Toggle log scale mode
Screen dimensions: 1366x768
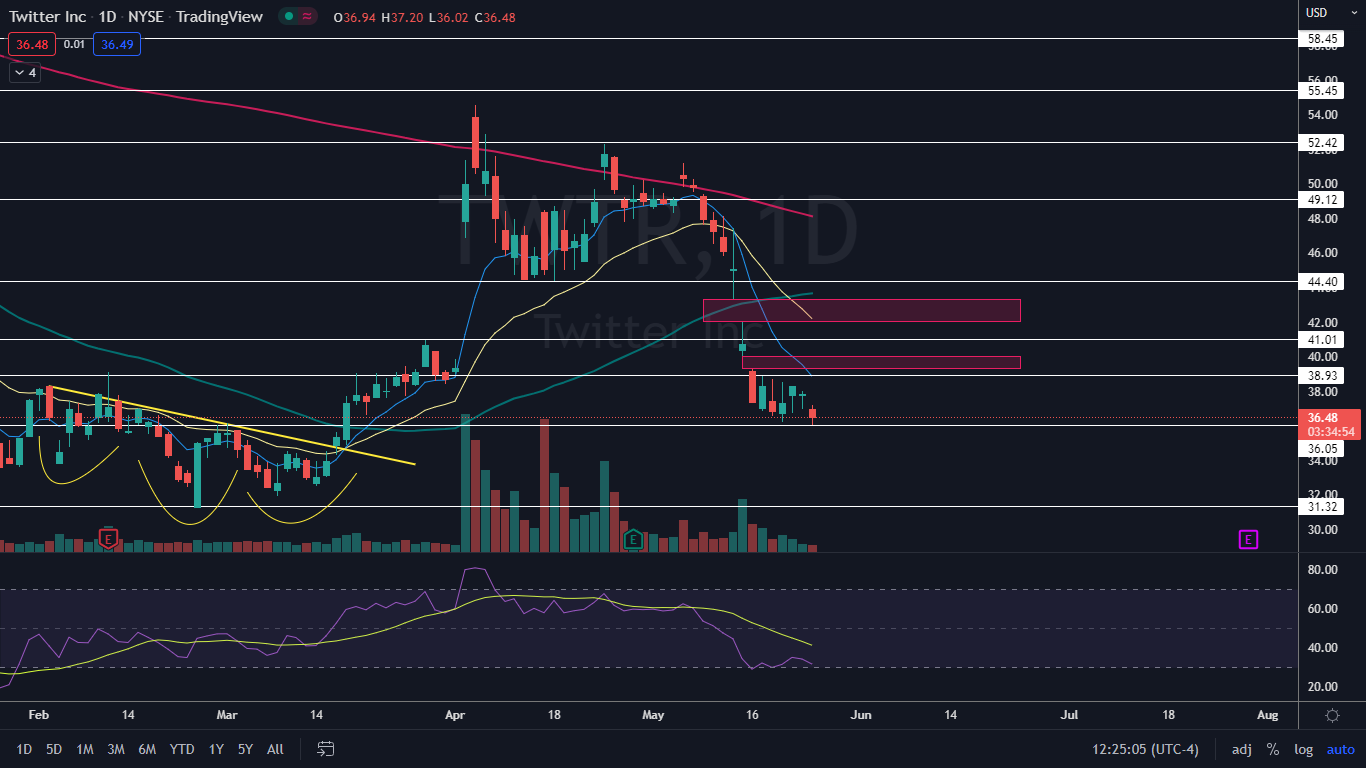[1303, 749]
